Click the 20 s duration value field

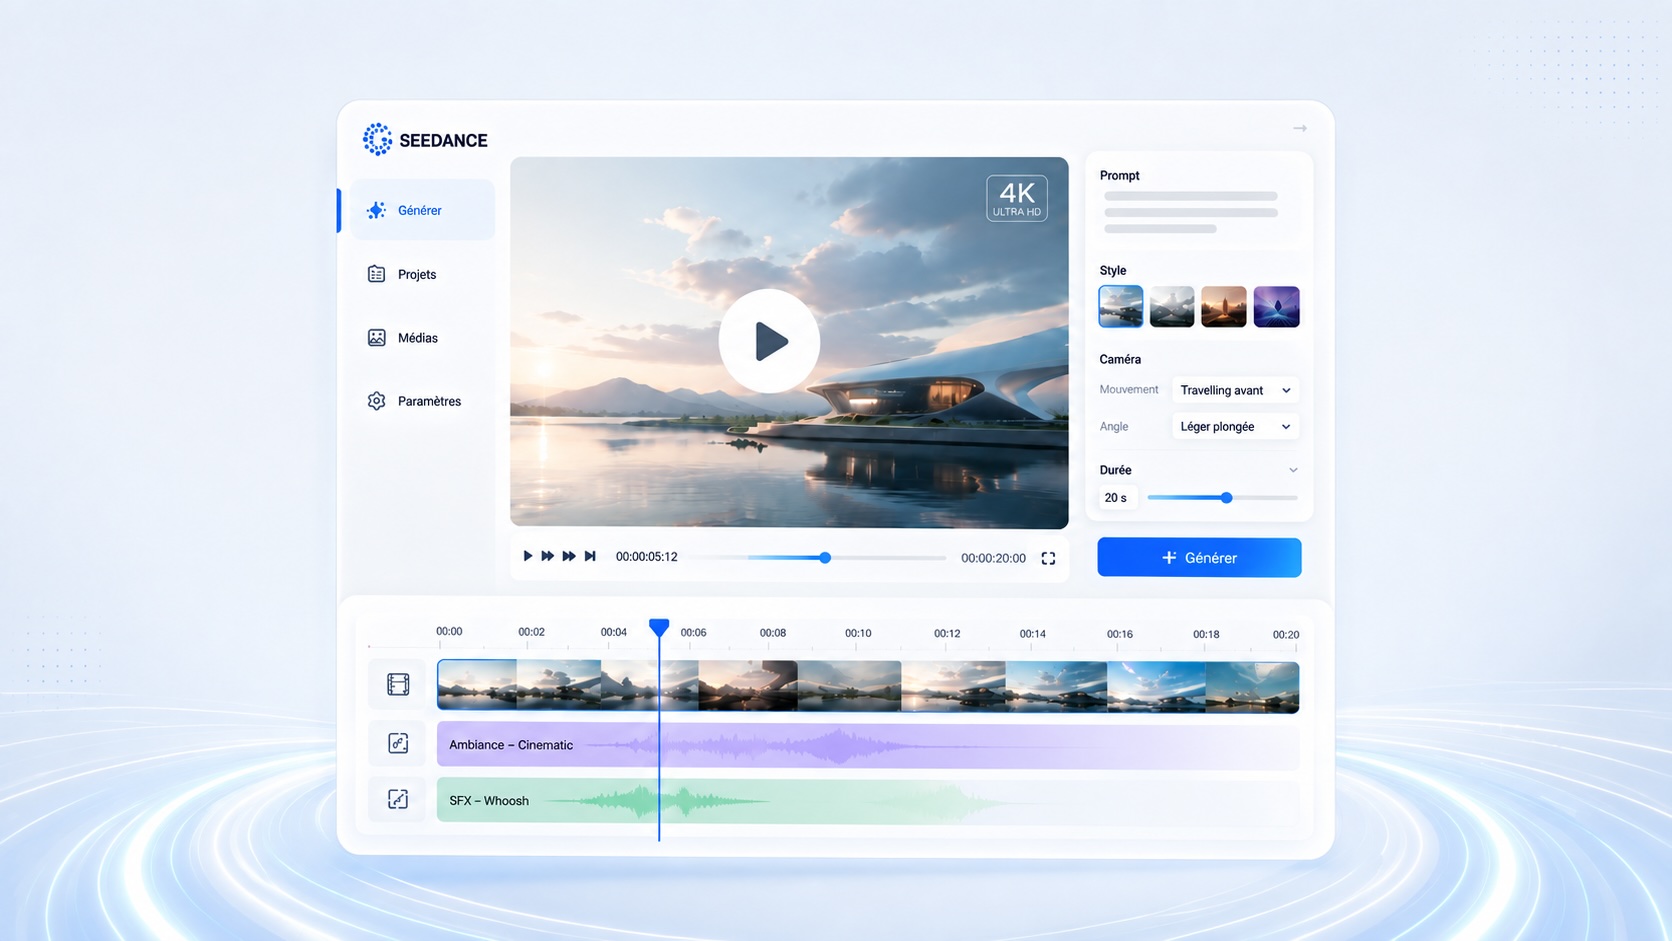click(x=1117, y=497)
